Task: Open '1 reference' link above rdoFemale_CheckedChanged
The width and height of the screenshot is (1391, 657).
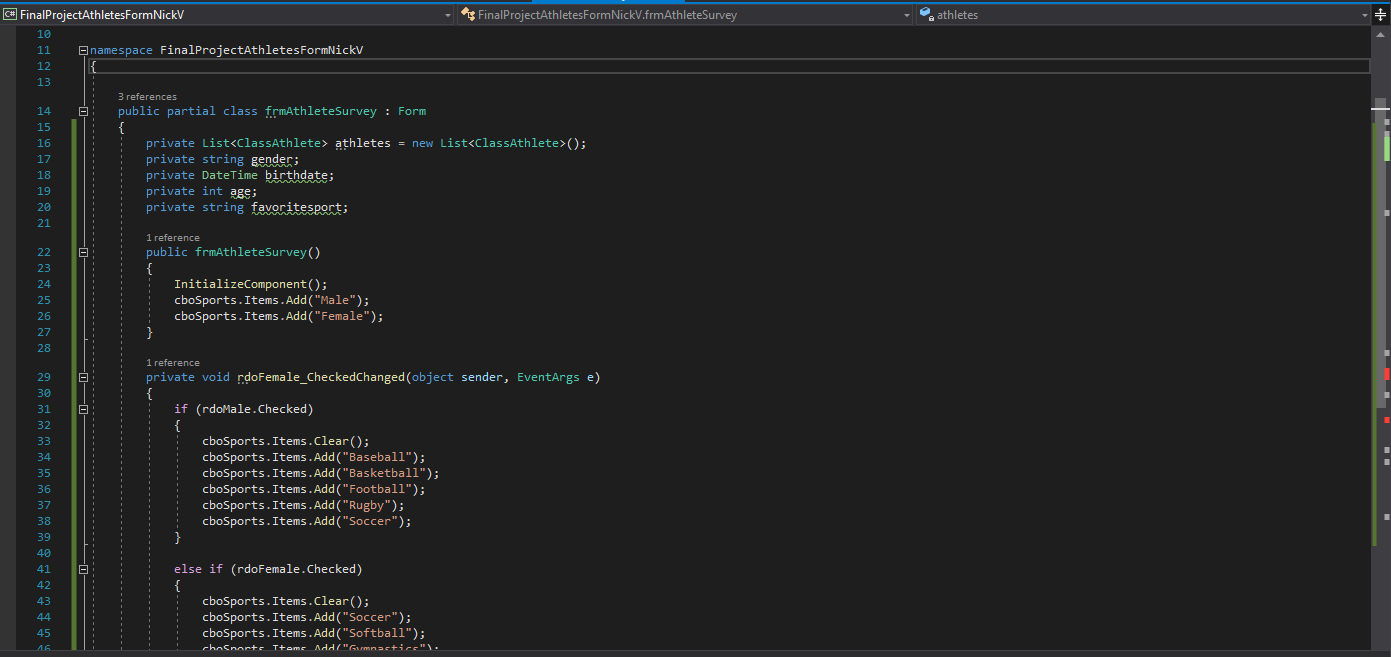Action: [173, 363]
